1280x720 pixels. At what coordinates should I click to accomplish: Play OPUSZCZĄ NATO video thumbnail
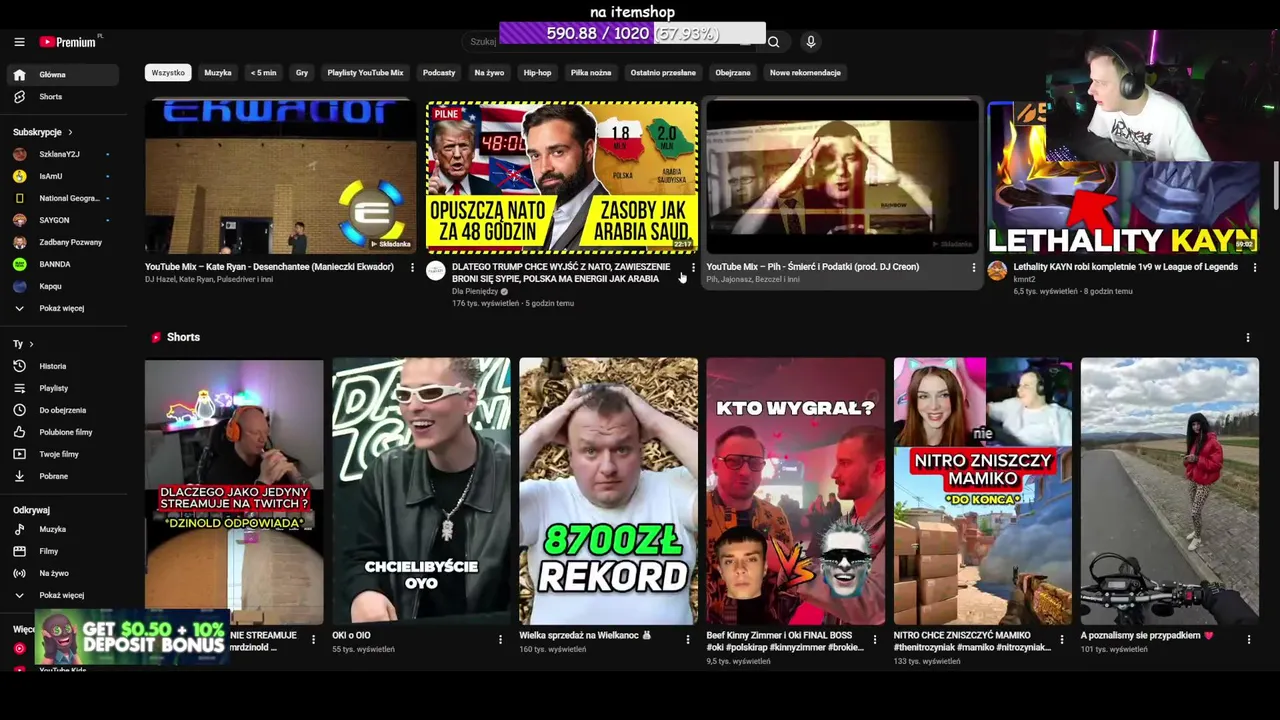pyautogui.click(x=562, y=177)
